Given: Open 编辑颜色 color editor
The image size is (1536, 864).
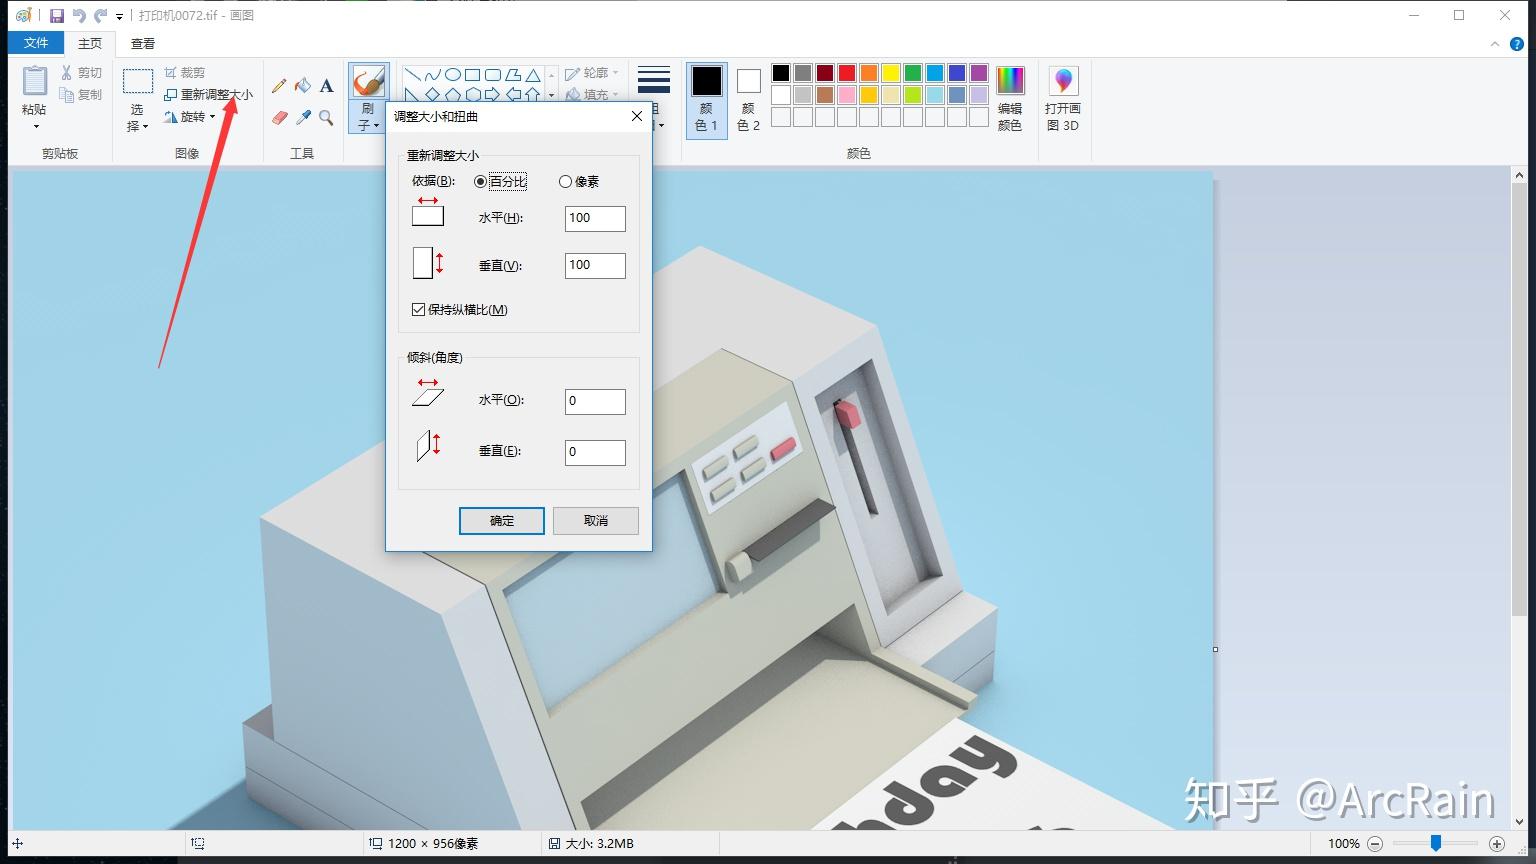Looking at the screenshot, I should tap(1010, 98).
